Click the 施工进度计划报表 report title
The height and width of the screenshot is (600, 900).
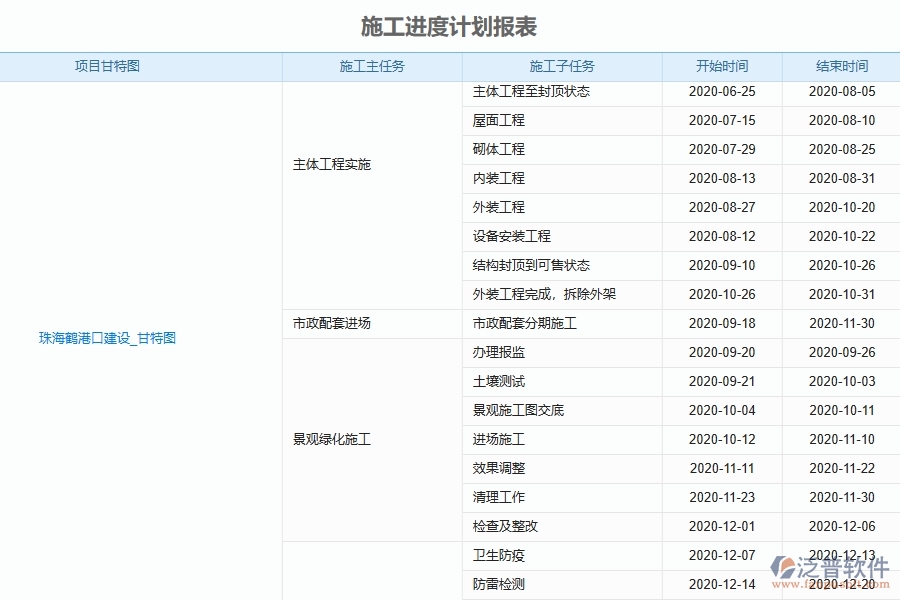tap(449, 28)
